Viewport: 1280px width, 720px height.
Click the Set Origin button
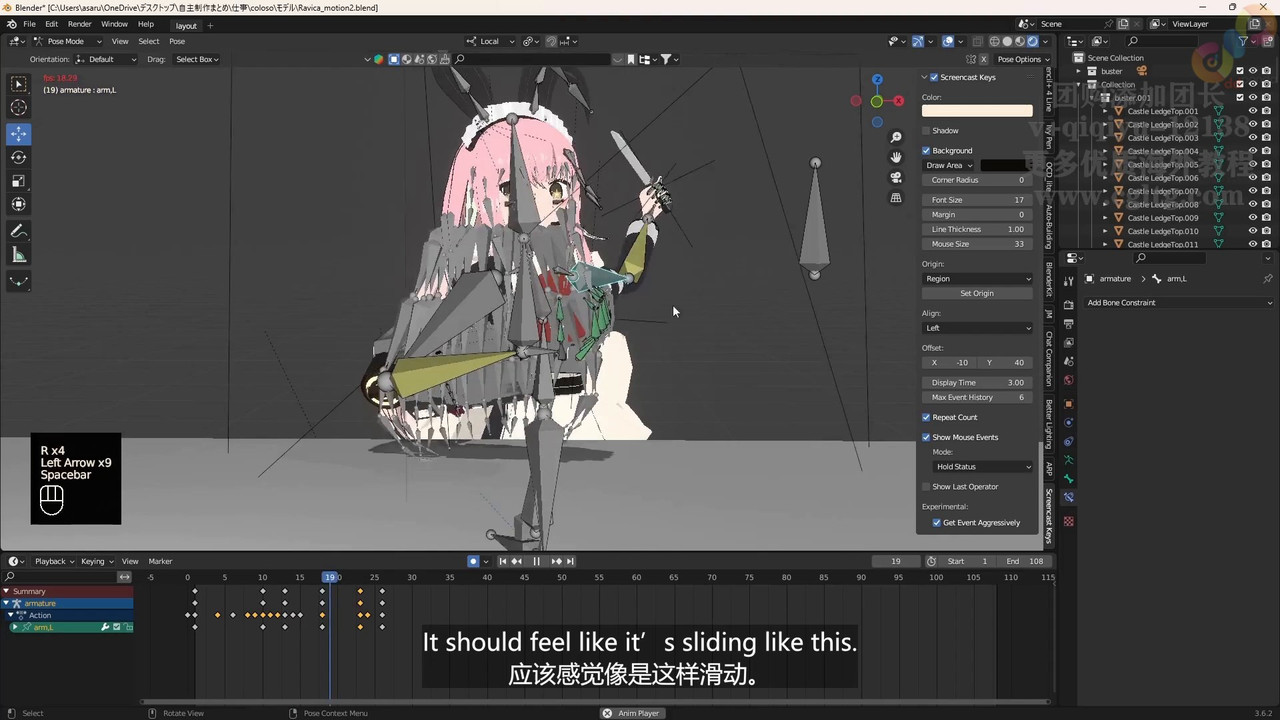[x=977, y=293]
